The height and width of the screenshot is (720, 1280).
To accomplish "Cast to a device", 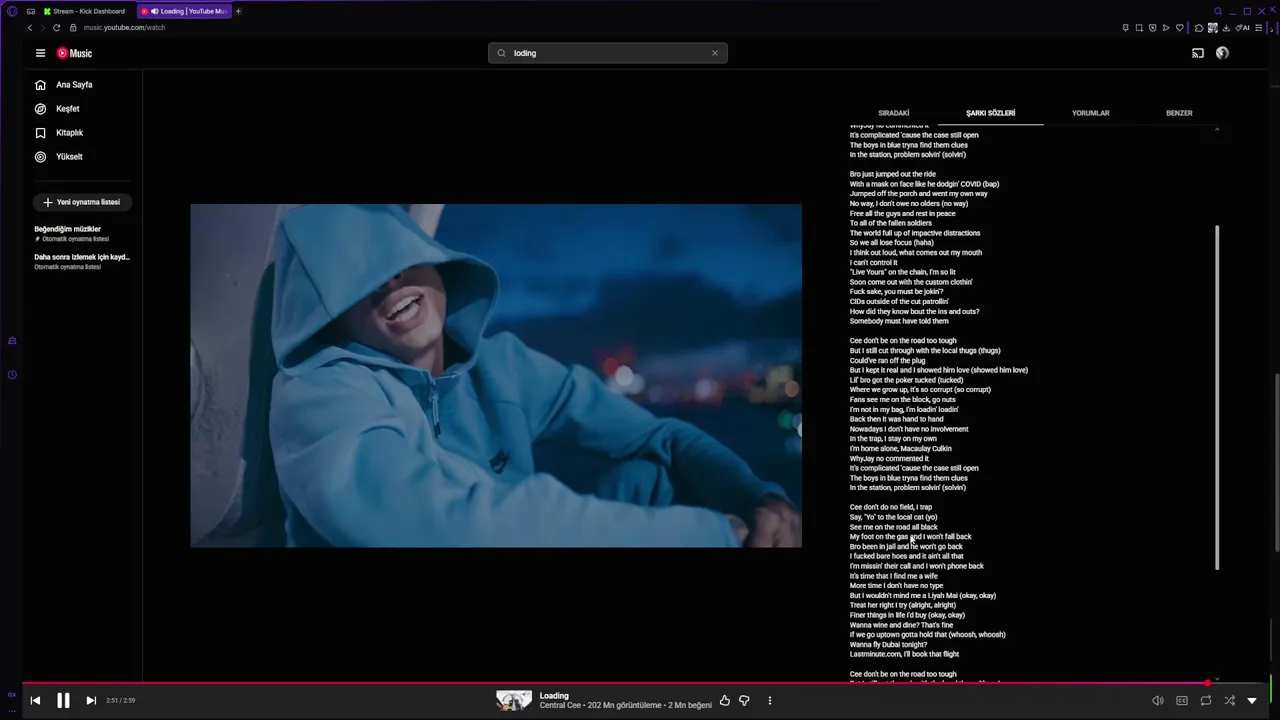I will [1198, 53].
